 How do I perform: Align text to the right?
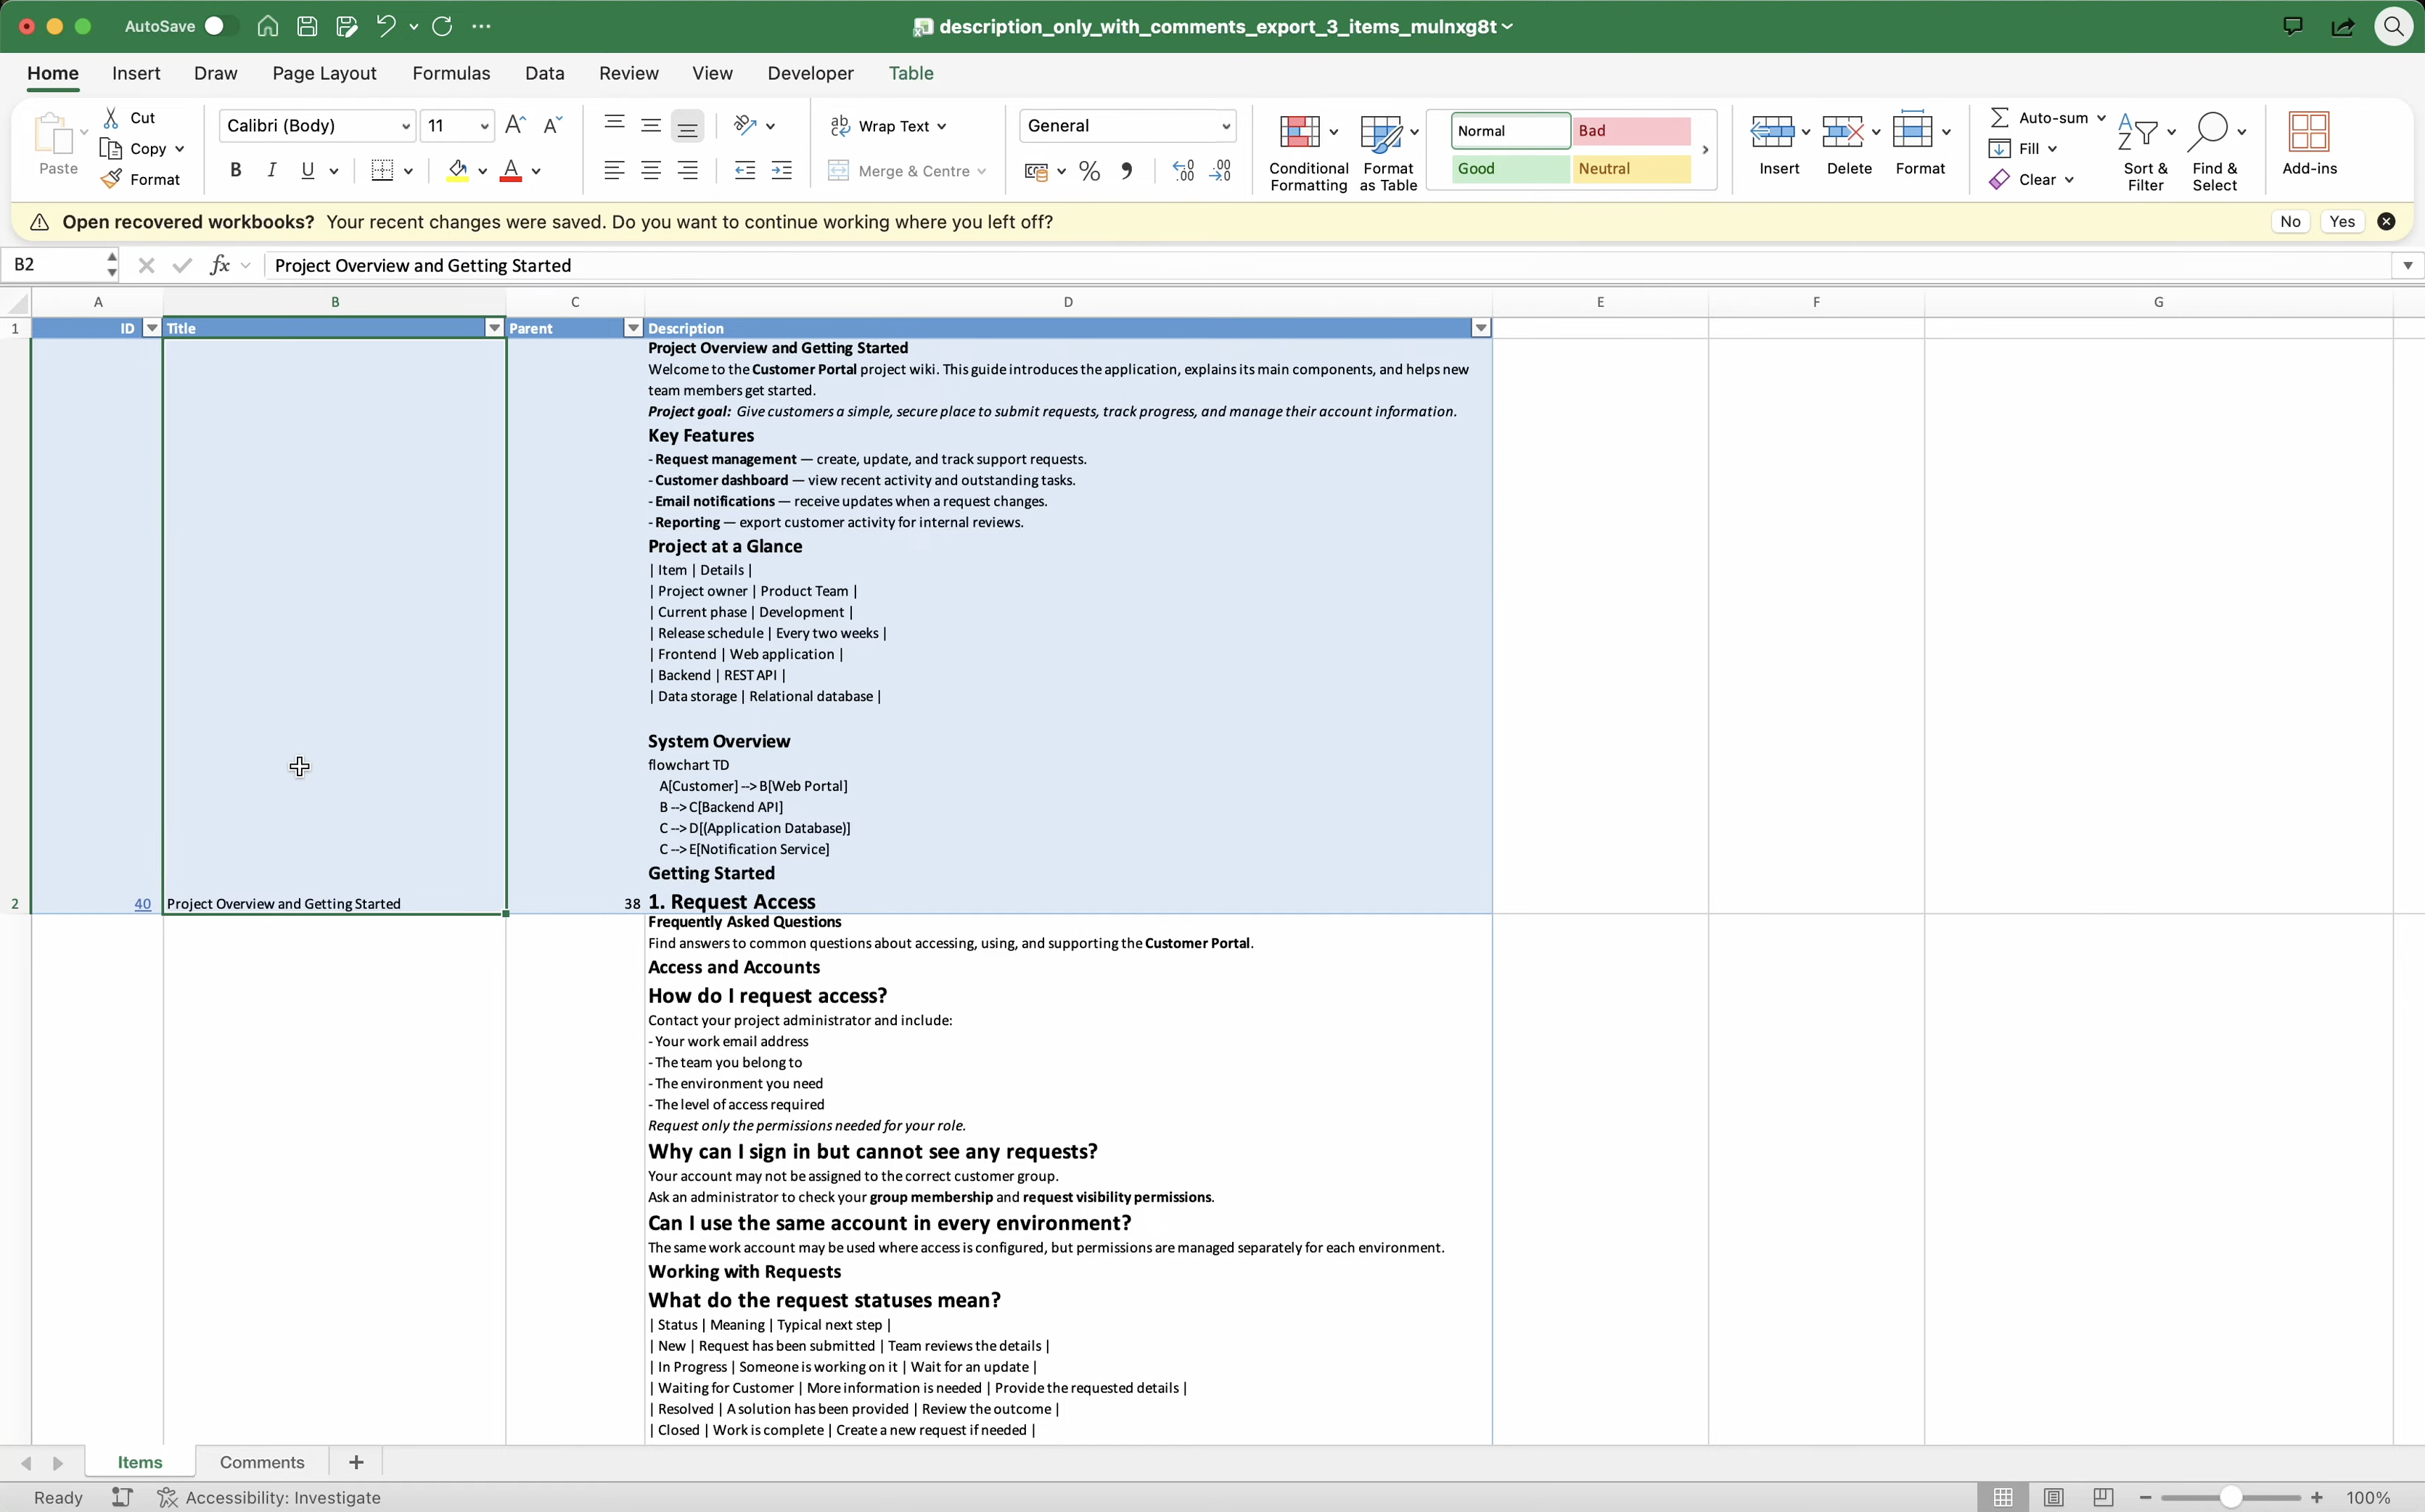click(x=688, y=170)
